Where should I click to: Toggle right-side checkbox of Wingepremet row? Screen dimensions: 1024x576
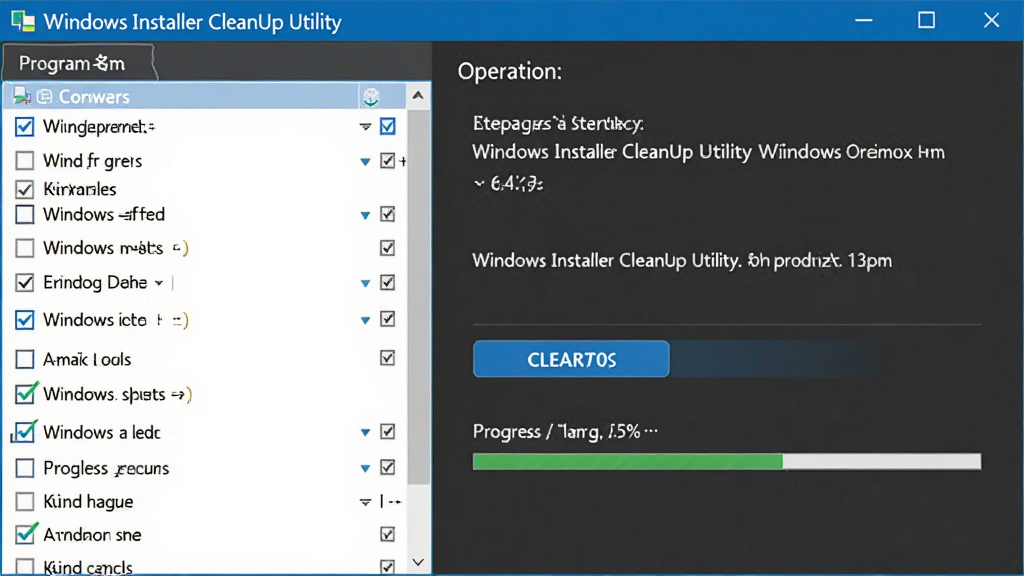tap(387, 126)
